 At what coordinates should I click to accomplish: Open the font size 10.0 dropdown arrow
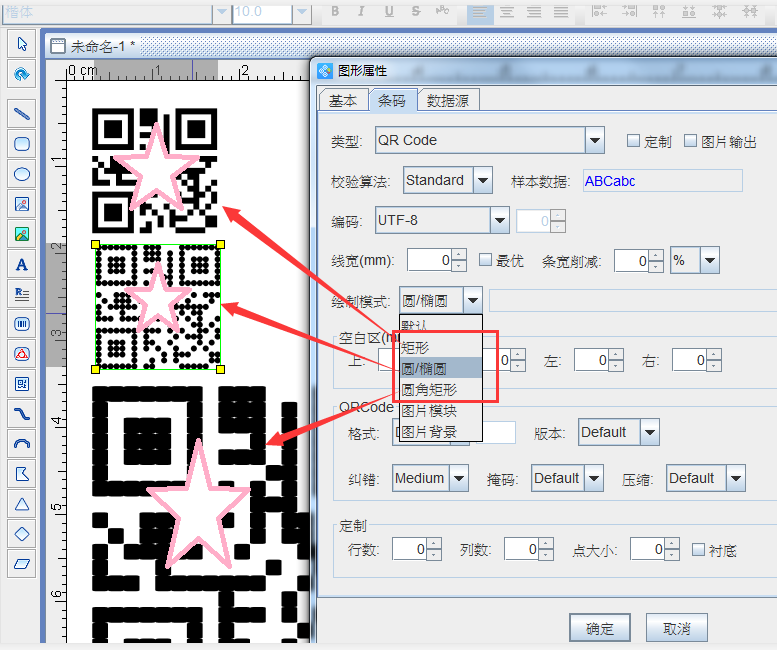pyautogui.click(x=301, y=12)
